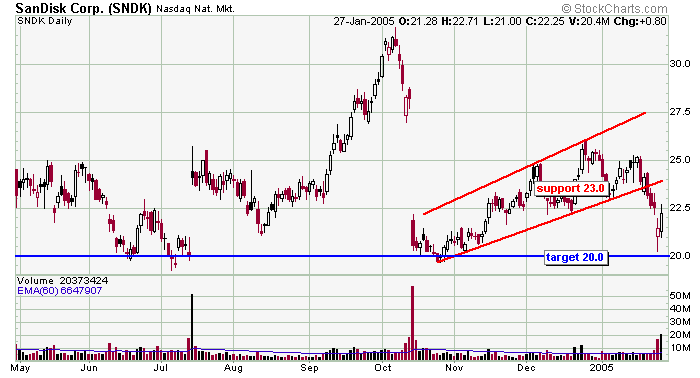Click the 30.0 price axis label
The image size is (700, 378).
[x=680, y=64]
